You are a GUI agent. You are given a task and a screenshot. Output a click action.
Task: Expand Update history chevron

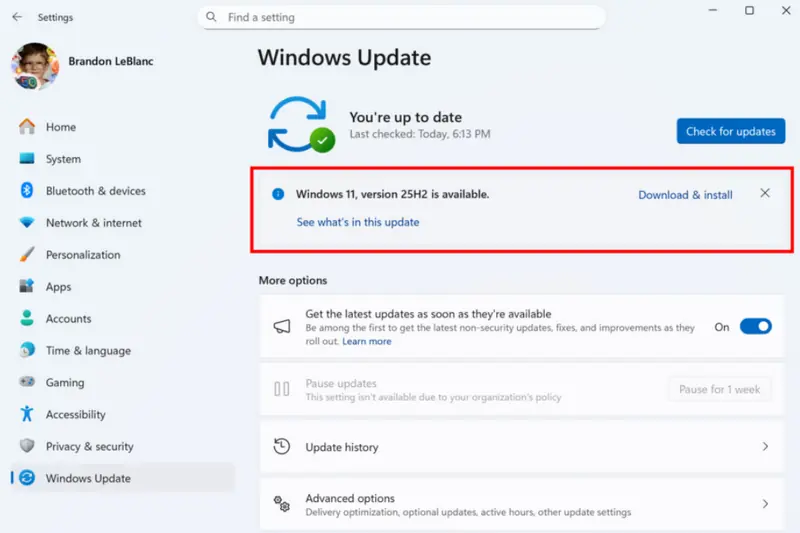coord(765,447)
